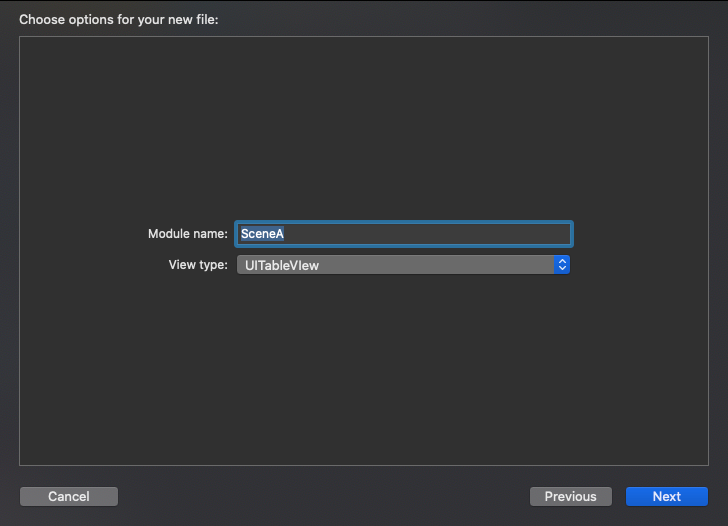This screenshot has width=728, height=526.
Task: Cancel the new file dialog
Action: click(x=69, y=496)
